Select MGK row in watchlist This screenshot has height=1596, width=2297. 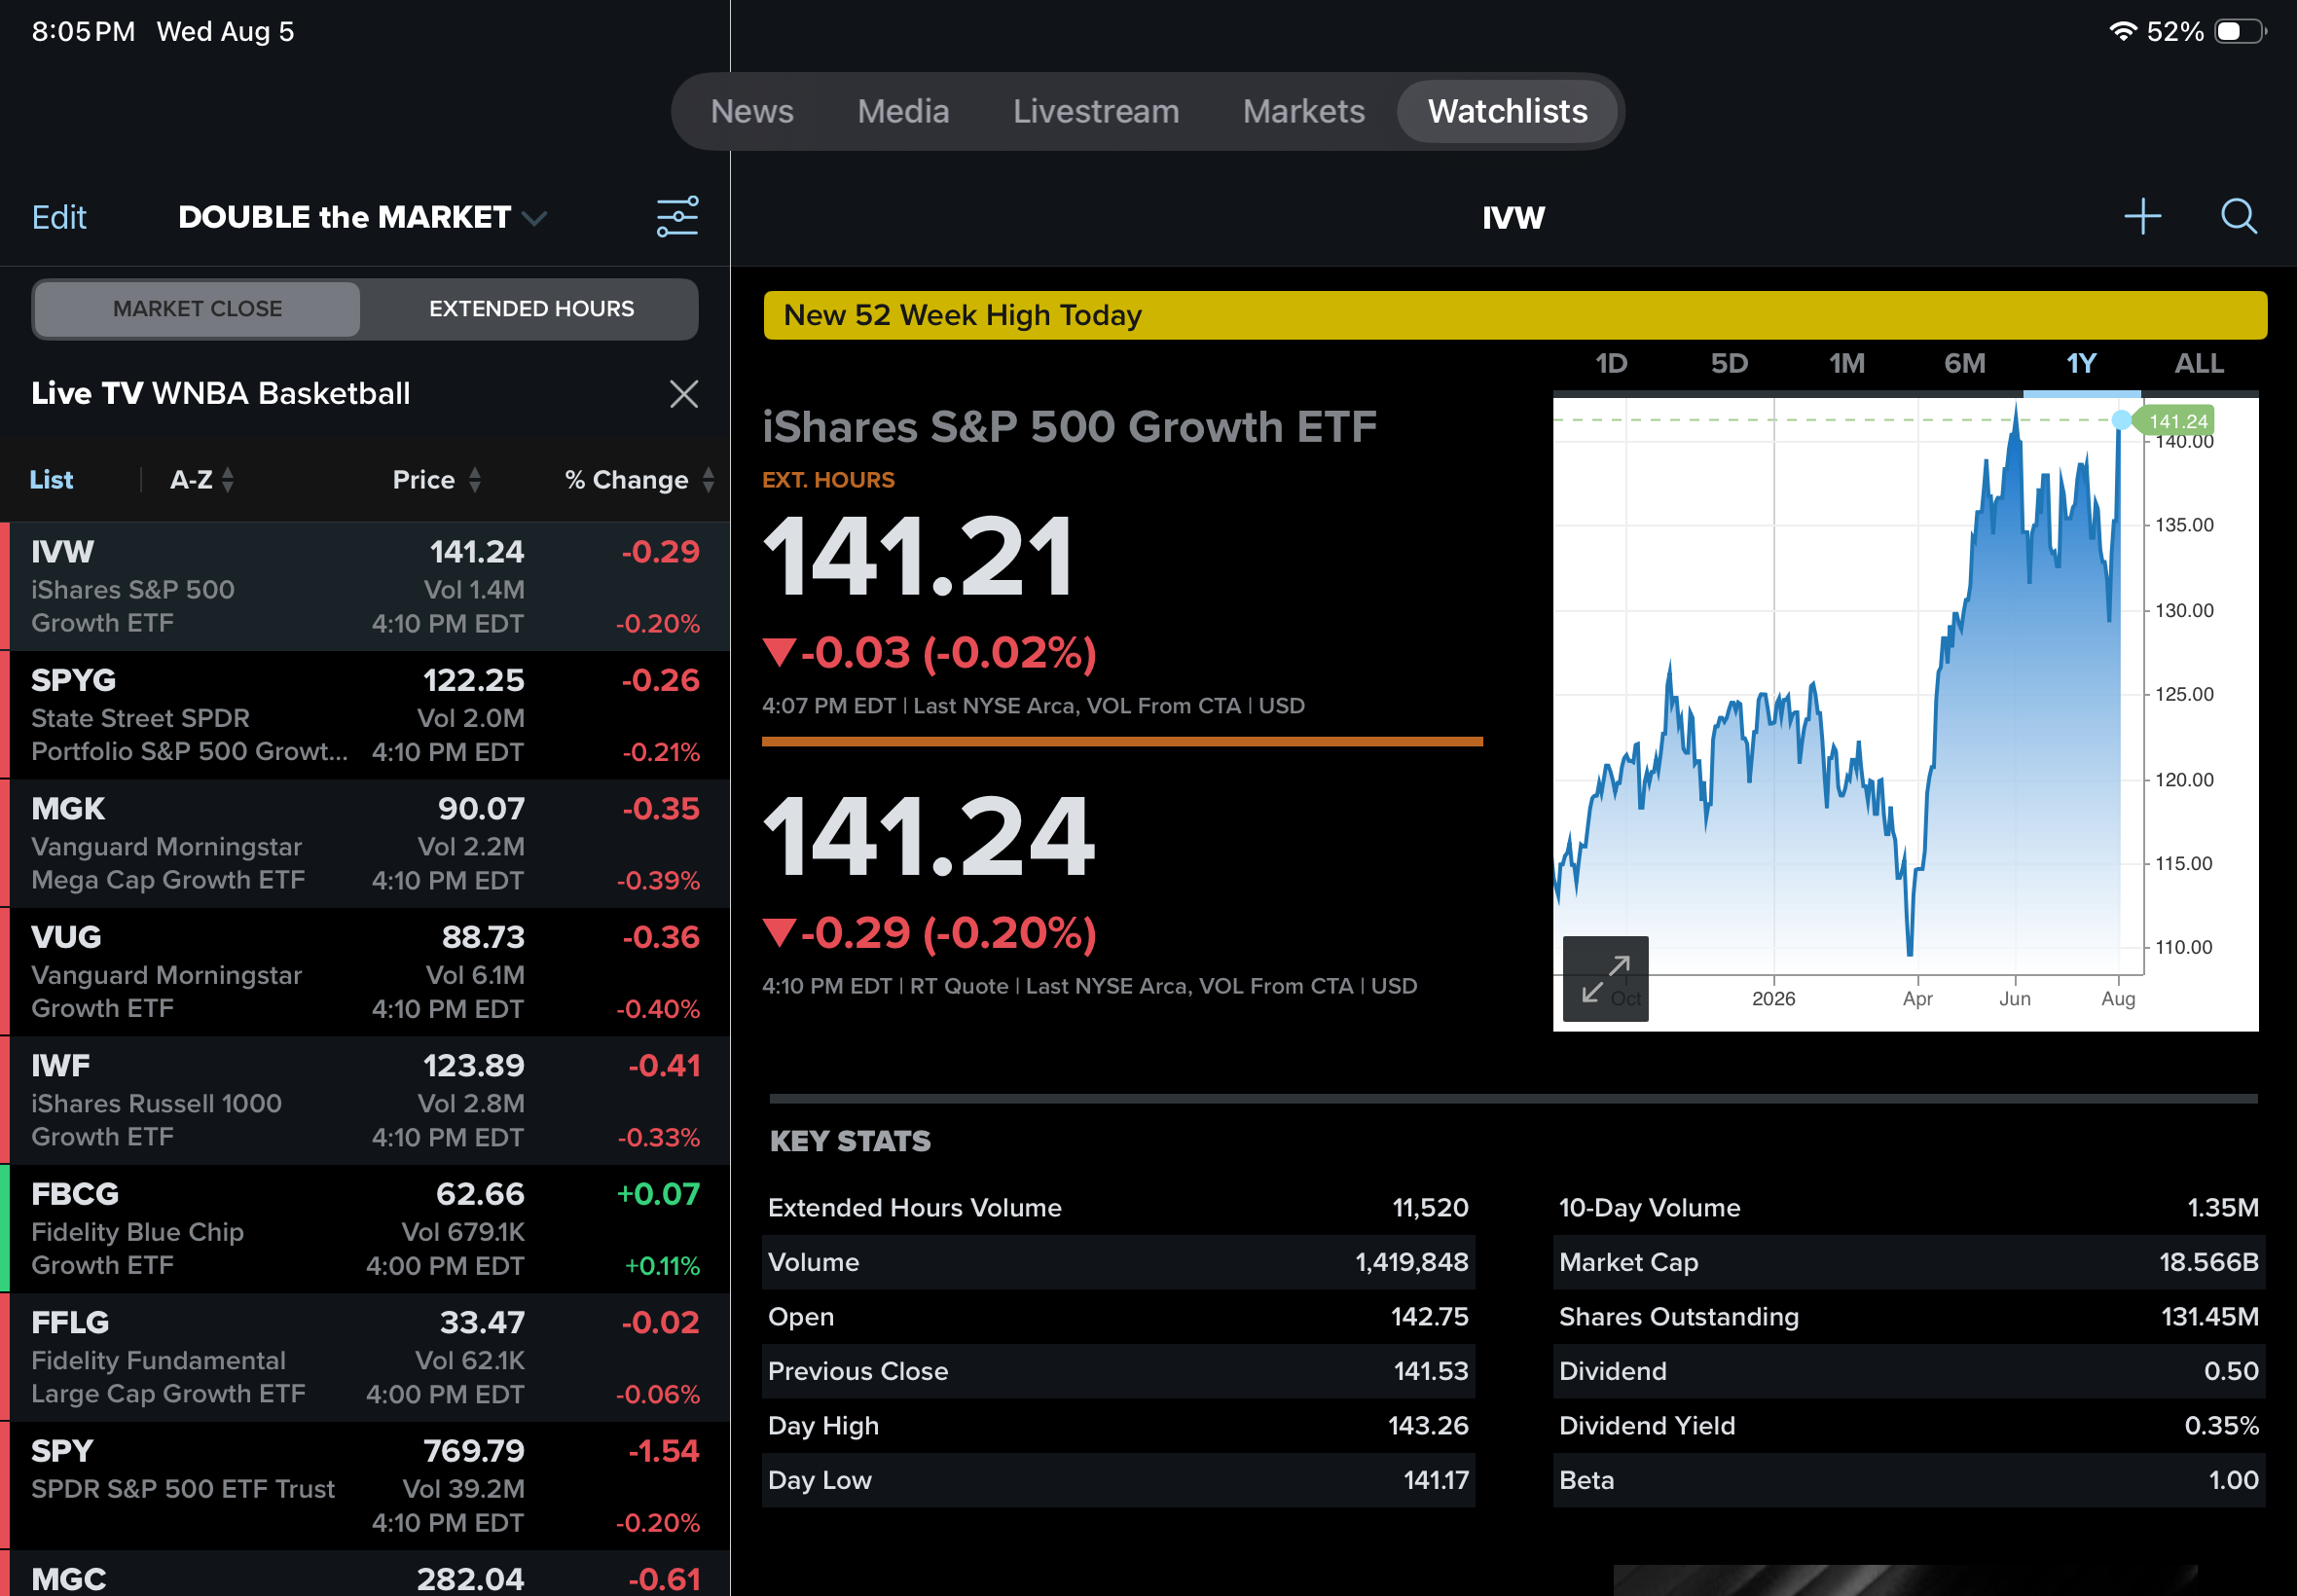365,844
